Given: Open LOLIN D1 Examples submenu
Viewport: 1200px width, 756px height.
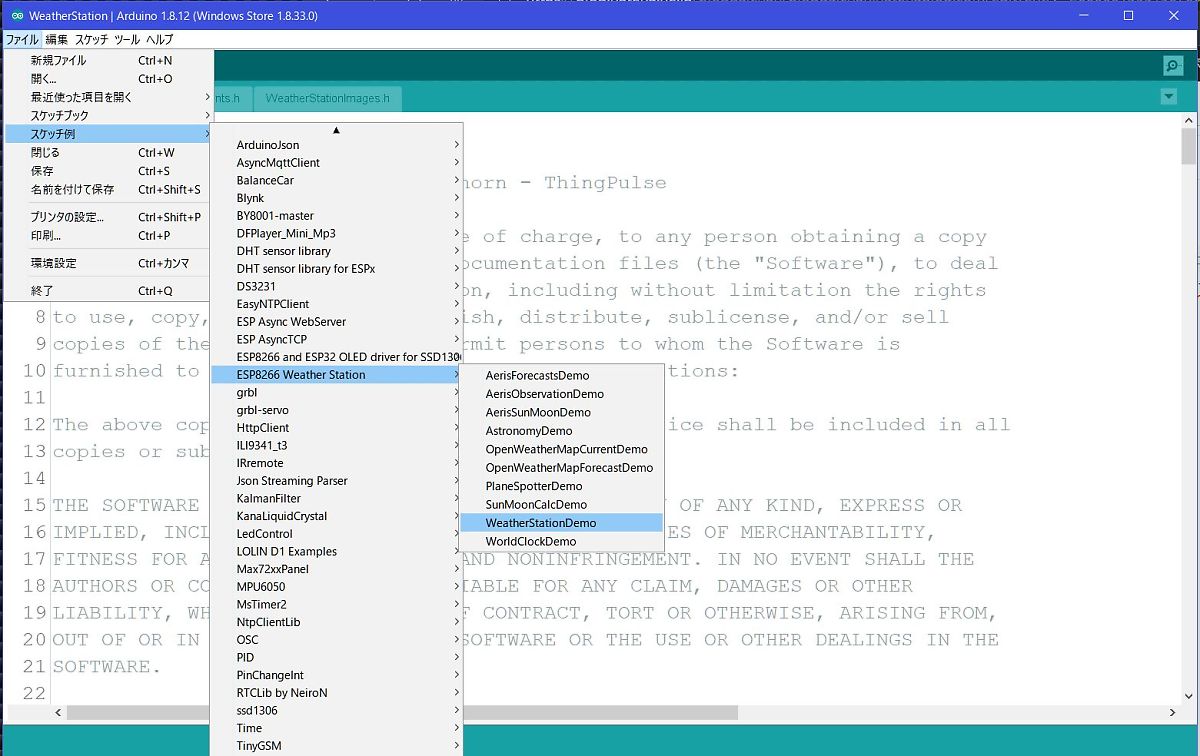Looking at the screenshot, I should [336, 551].
